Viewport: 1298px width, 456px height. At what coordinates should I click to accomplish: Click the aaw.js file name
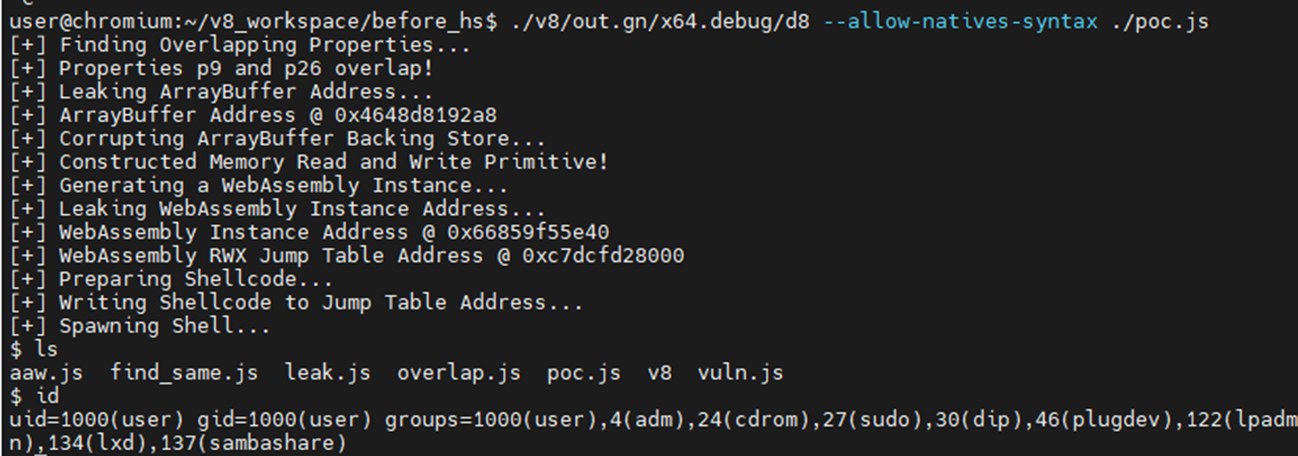(x=46, y=373)
